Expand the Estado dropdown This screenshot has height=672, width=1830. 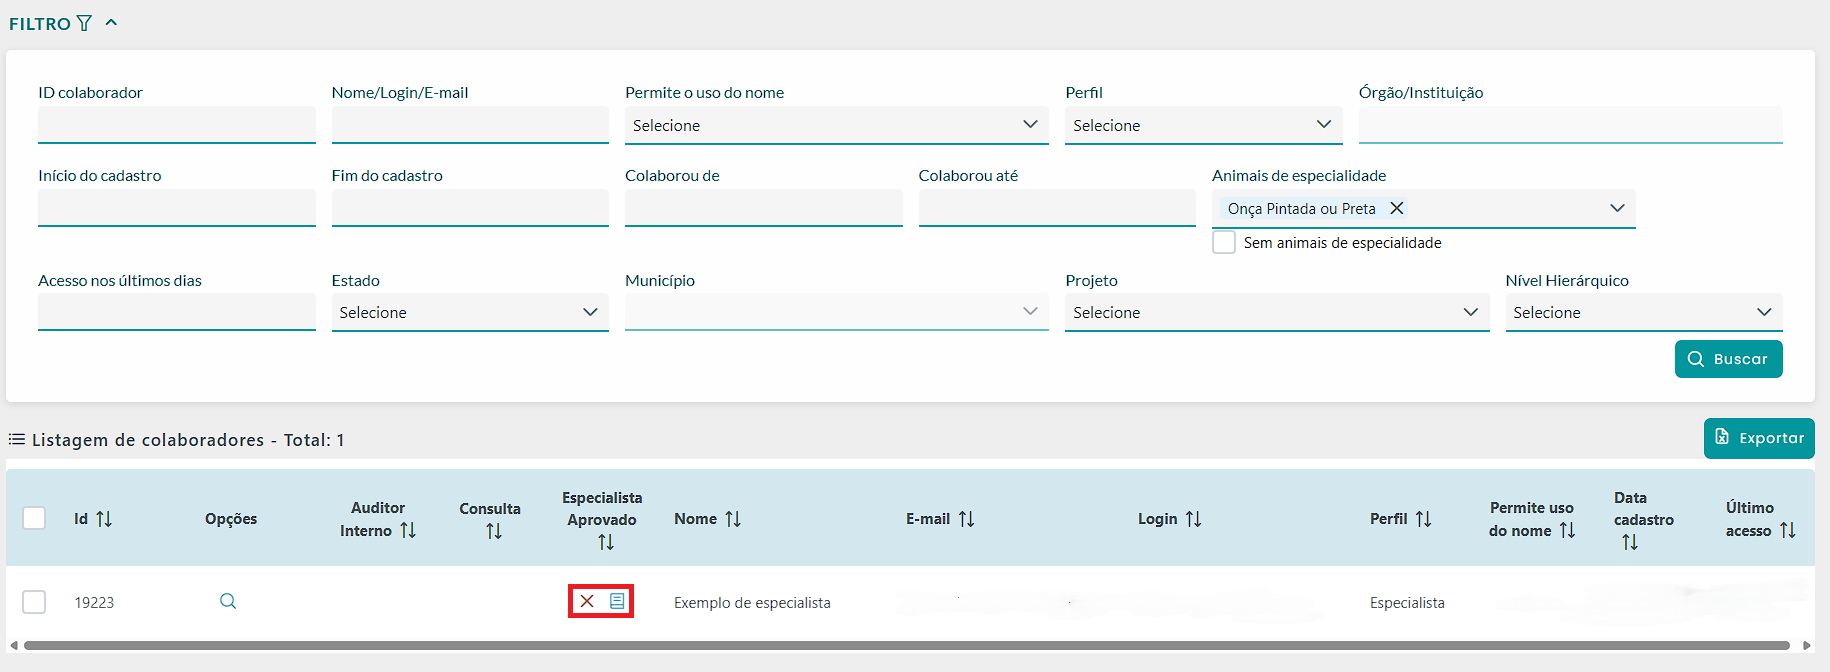pos(470,312)
